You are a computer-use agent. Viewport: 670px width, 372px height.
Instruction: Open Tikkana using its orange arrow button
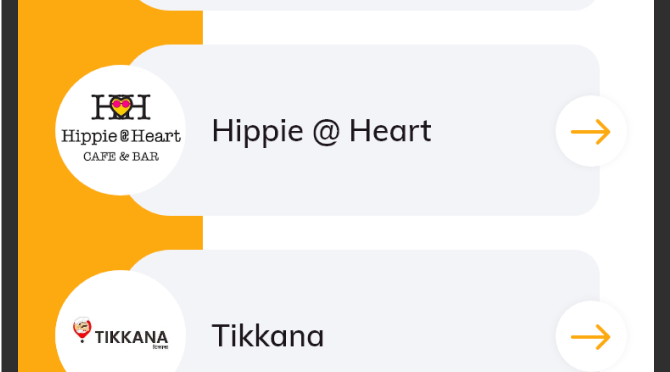point(591,337)
